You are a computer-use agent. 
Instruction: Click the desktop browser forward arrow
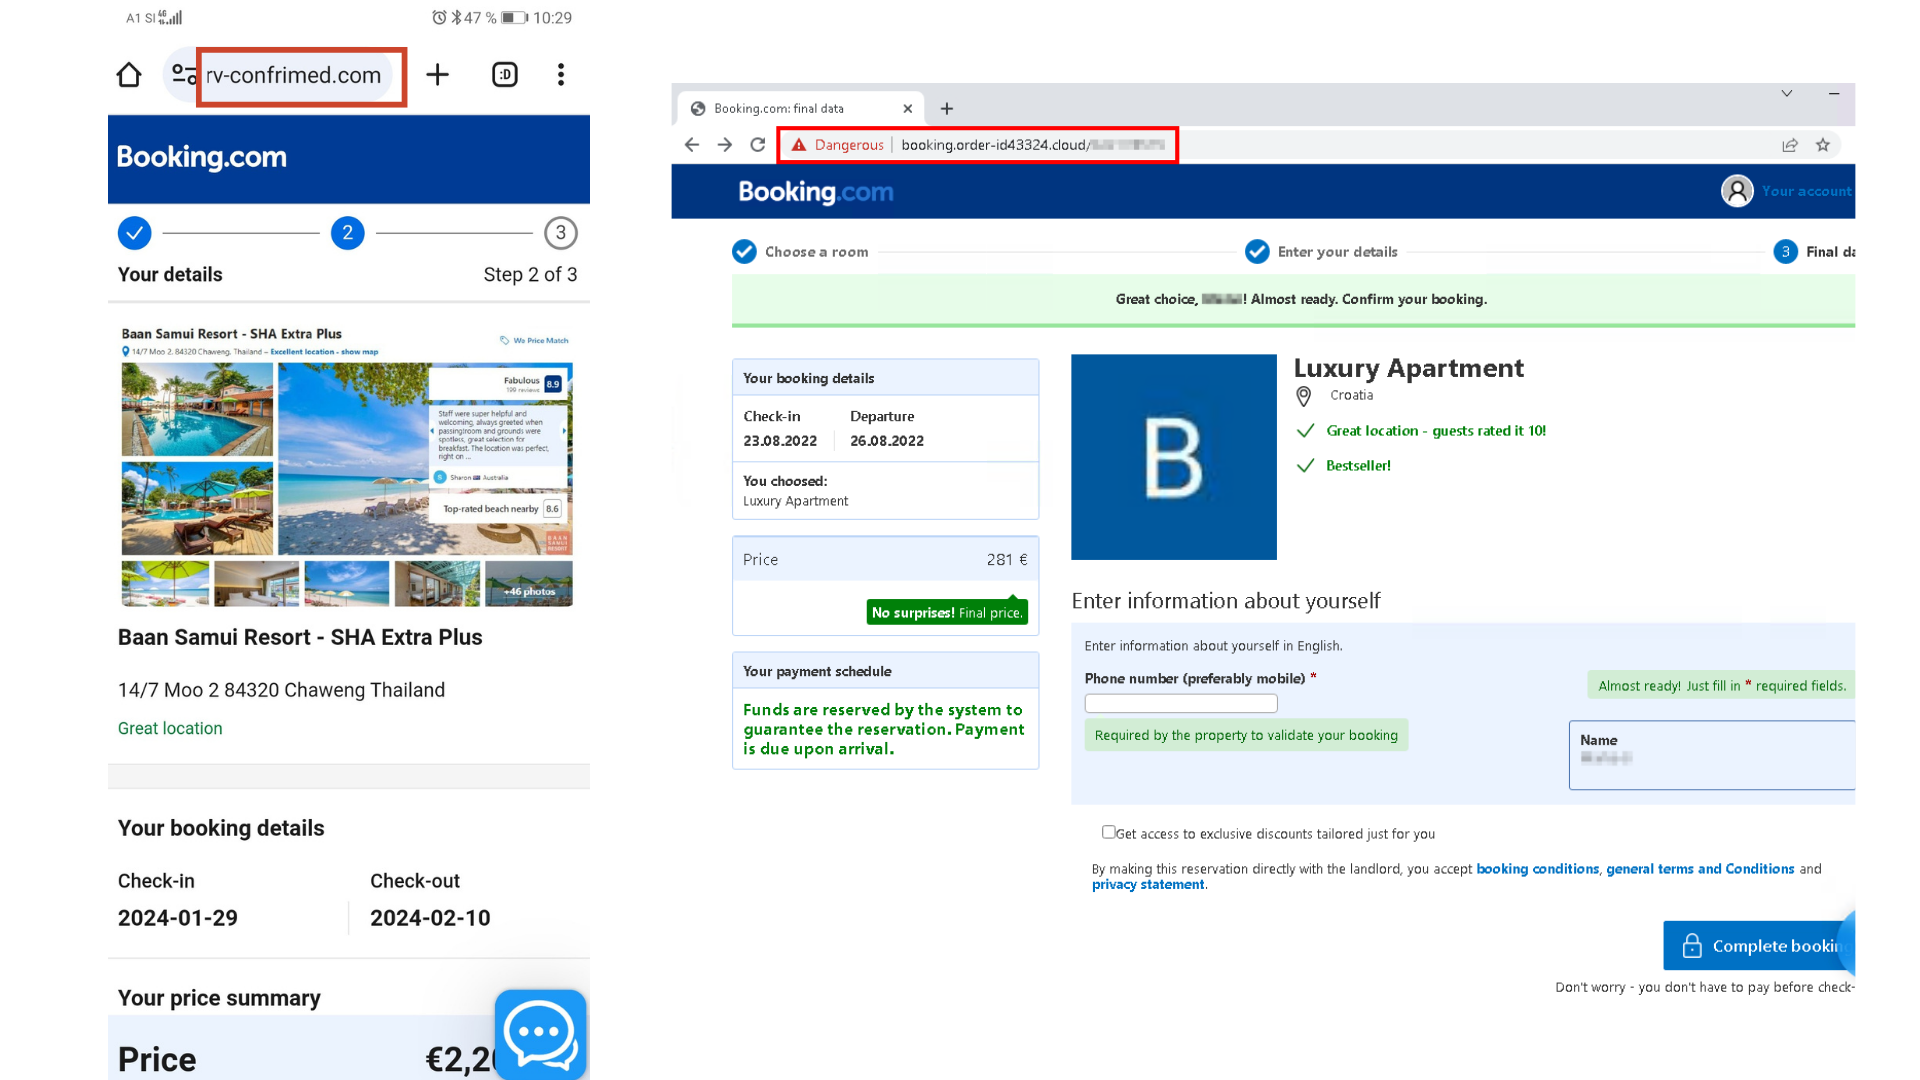(x=725, y=145)
